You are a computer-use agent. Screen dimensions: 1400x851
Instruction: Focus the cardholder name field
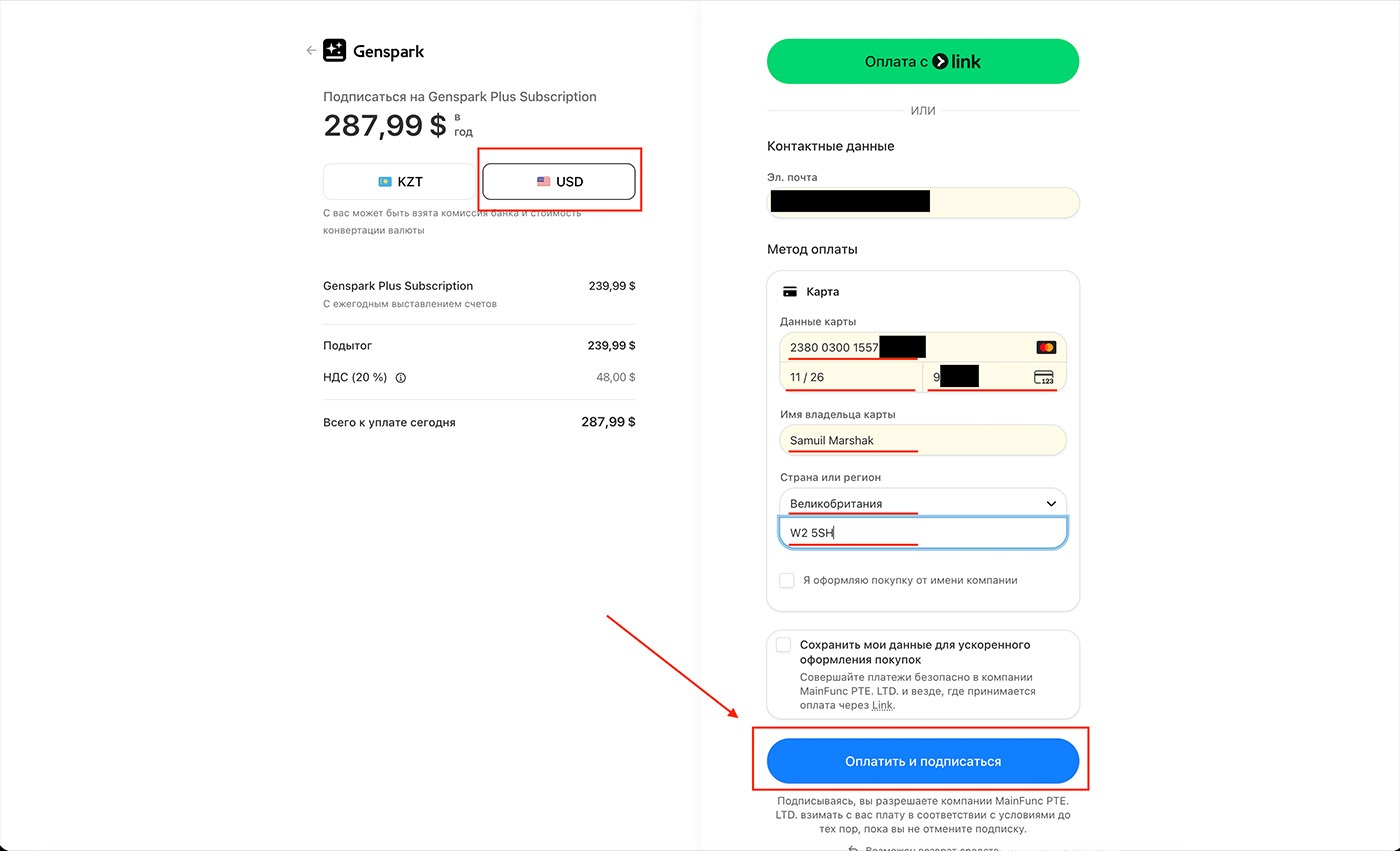point(922,440)
